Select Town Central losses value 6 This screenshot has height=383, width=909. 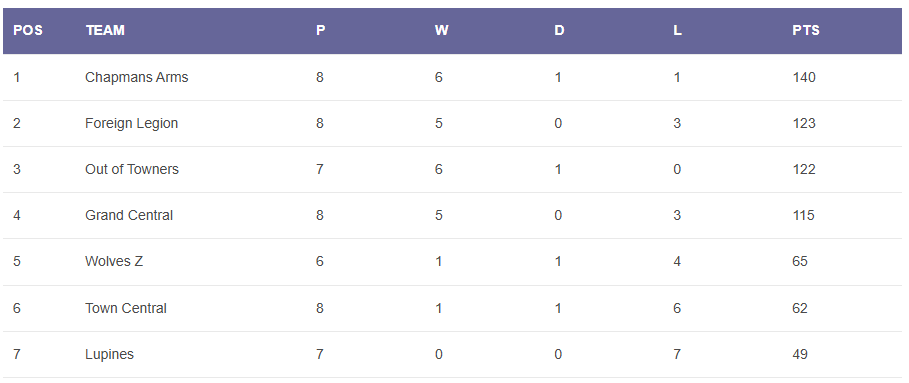pos(677,308)
